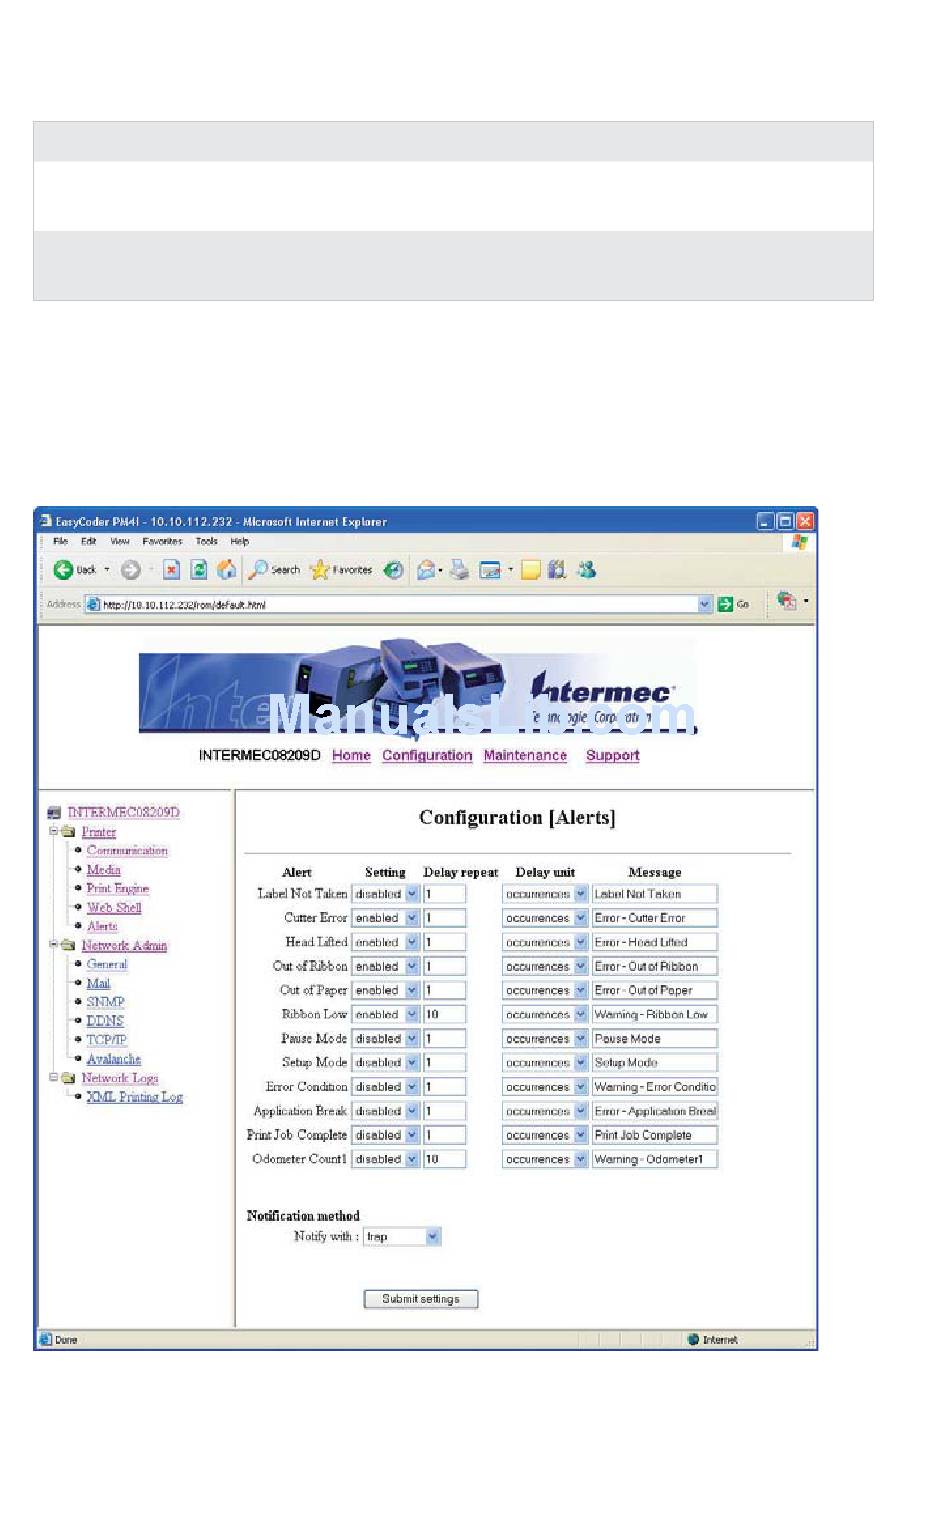
Task: Open Pause Mode delay unit dropdown
Action: point(581,1039)
